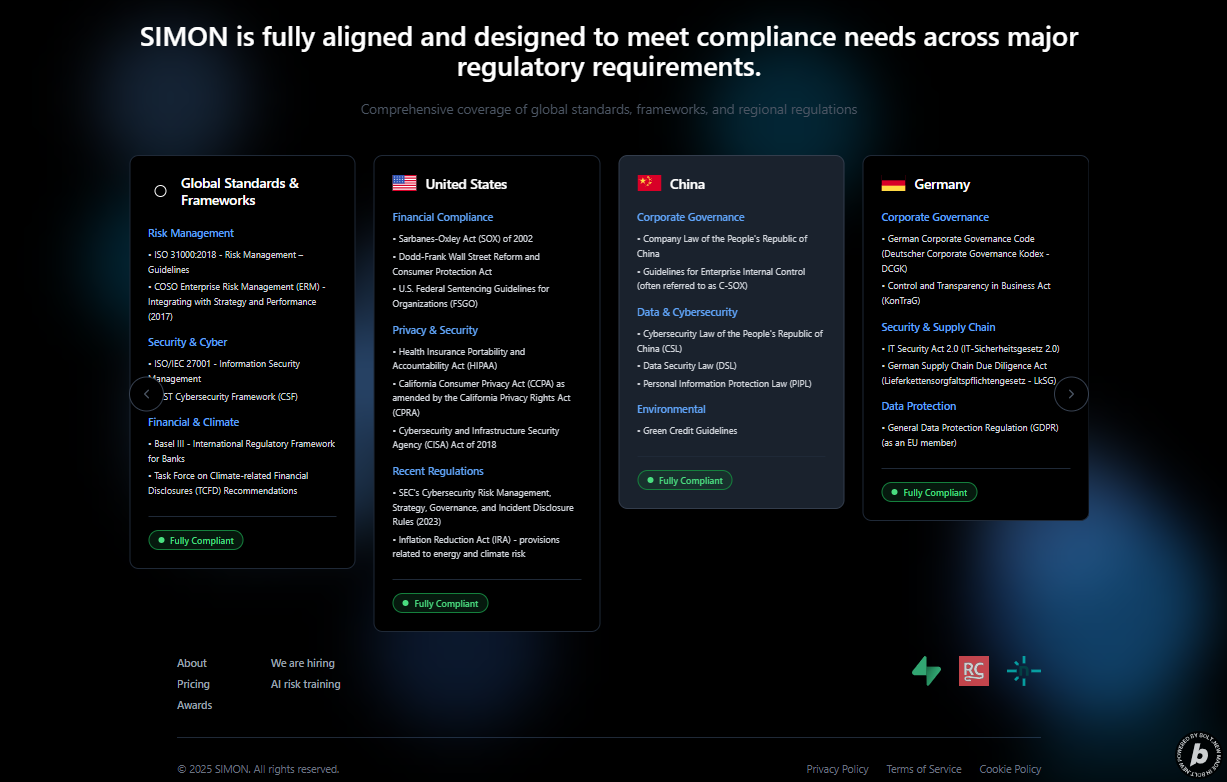
Task: Click the Global Standards & Frameworks heading
Action: [x=240, y=191]
